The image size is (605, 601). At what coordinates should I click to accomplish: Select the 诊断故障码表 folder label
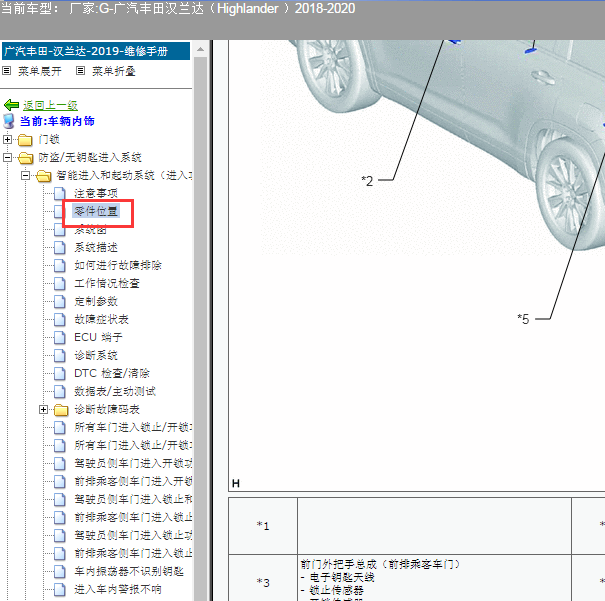pos(107,409)
